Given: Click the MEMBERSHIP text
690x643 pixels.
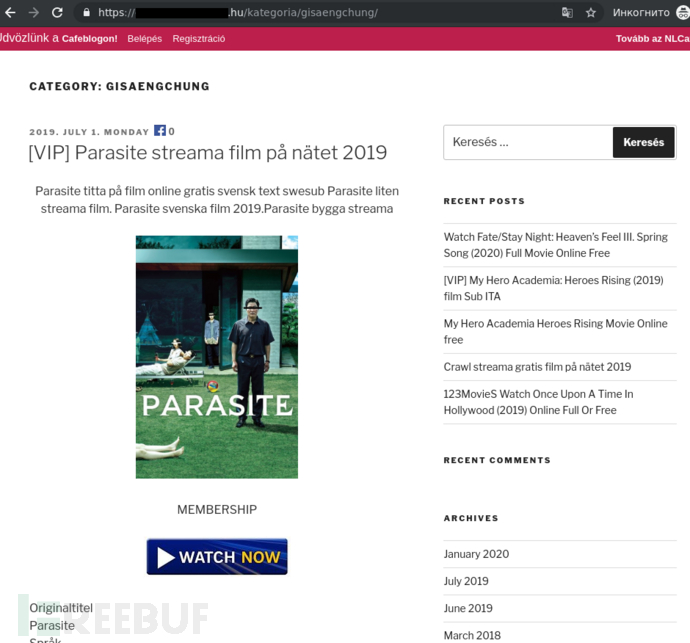Looking at the screenshot, I should [x=217, y=509].
